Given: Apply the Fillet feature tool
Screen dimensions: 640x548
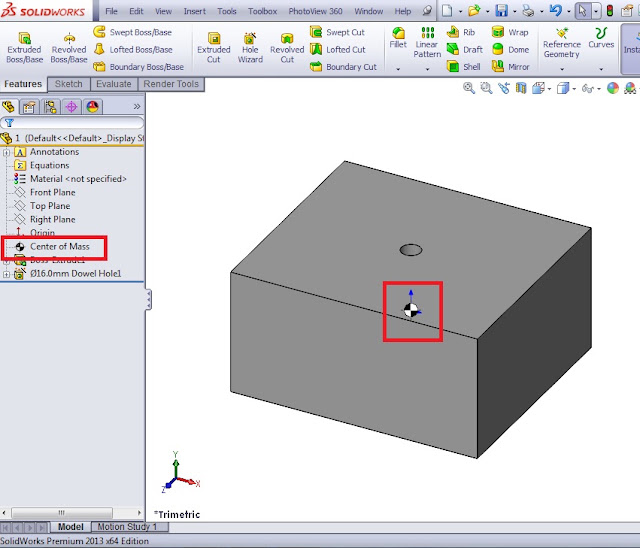Looking at the screenshot, I should (x=398, y=38).
